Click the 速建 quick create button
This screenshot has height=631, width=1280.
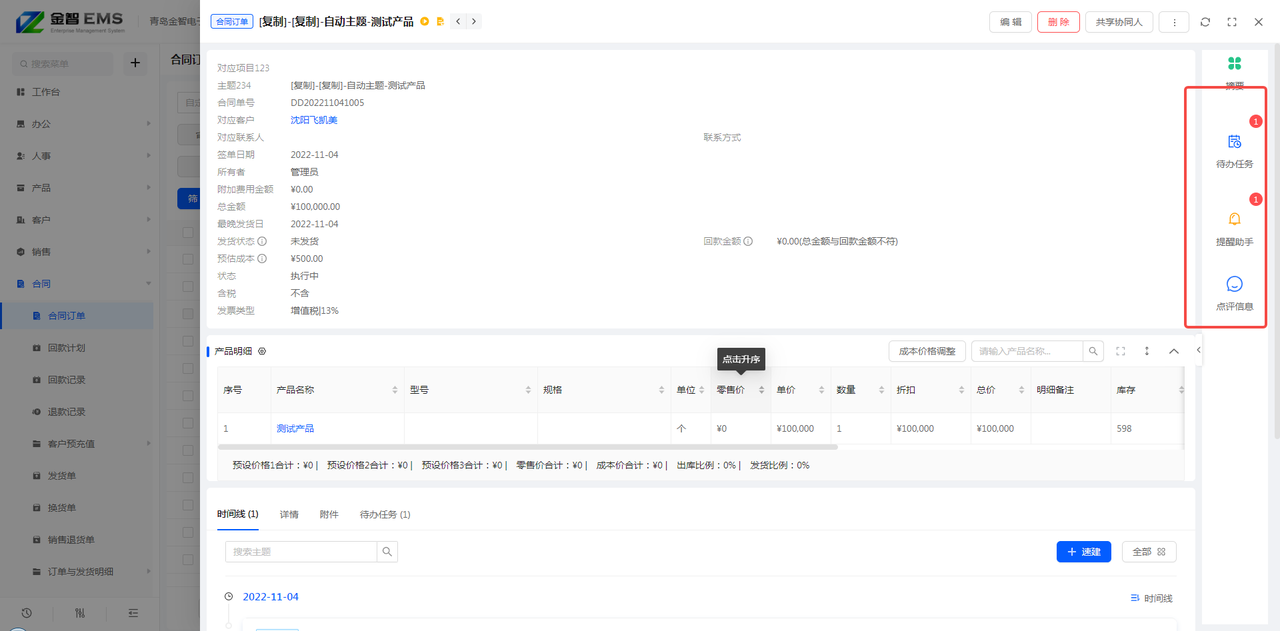[1084, 551]
